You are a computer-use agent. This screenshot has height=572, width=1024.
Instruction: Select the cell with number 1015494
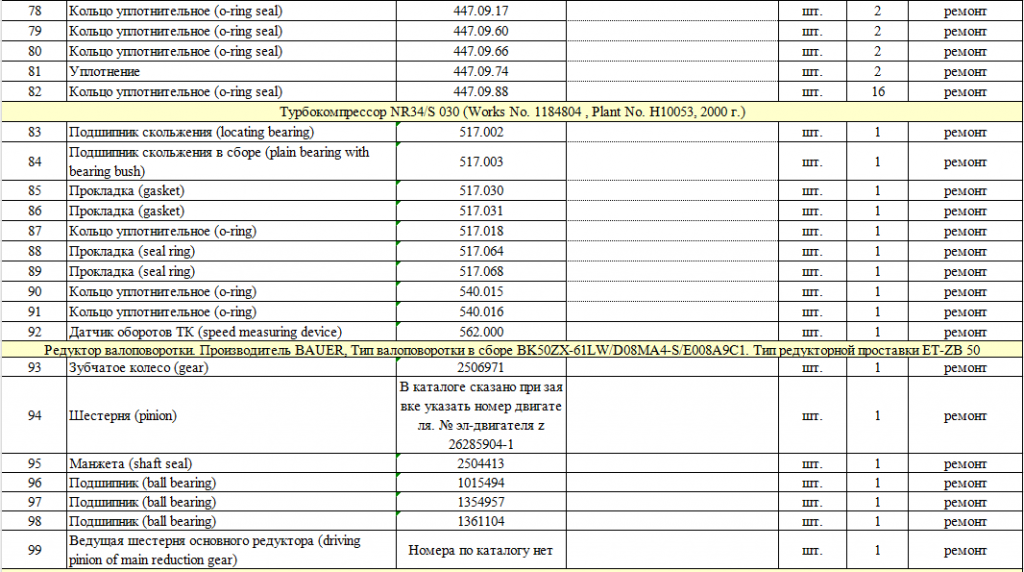[x=481, y=483]
